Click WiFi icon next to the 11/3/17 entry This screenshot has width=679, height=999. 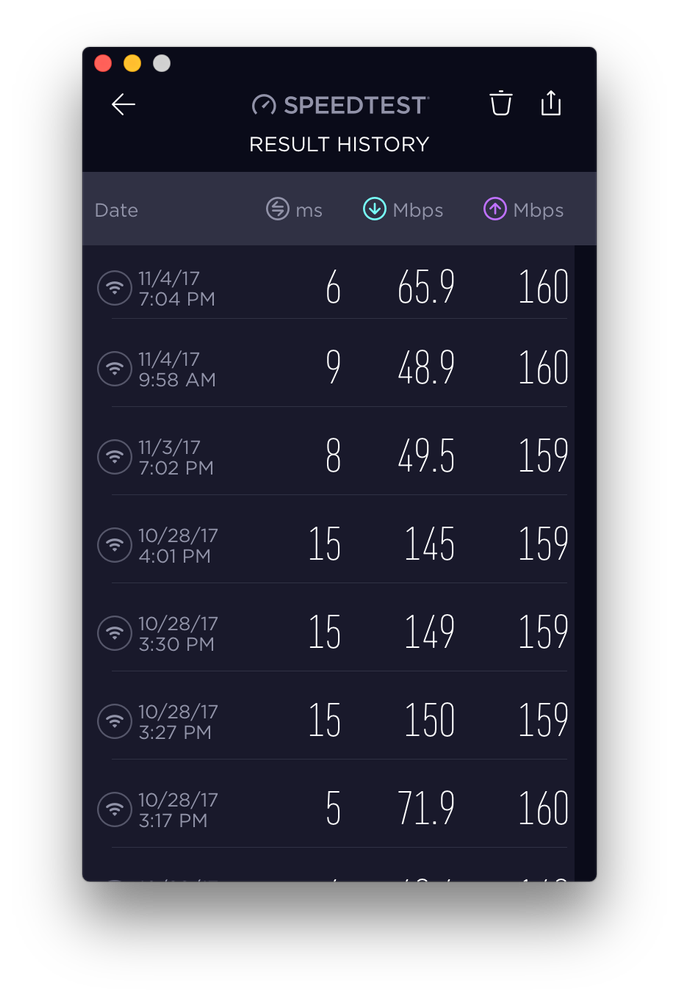point(115,457)
